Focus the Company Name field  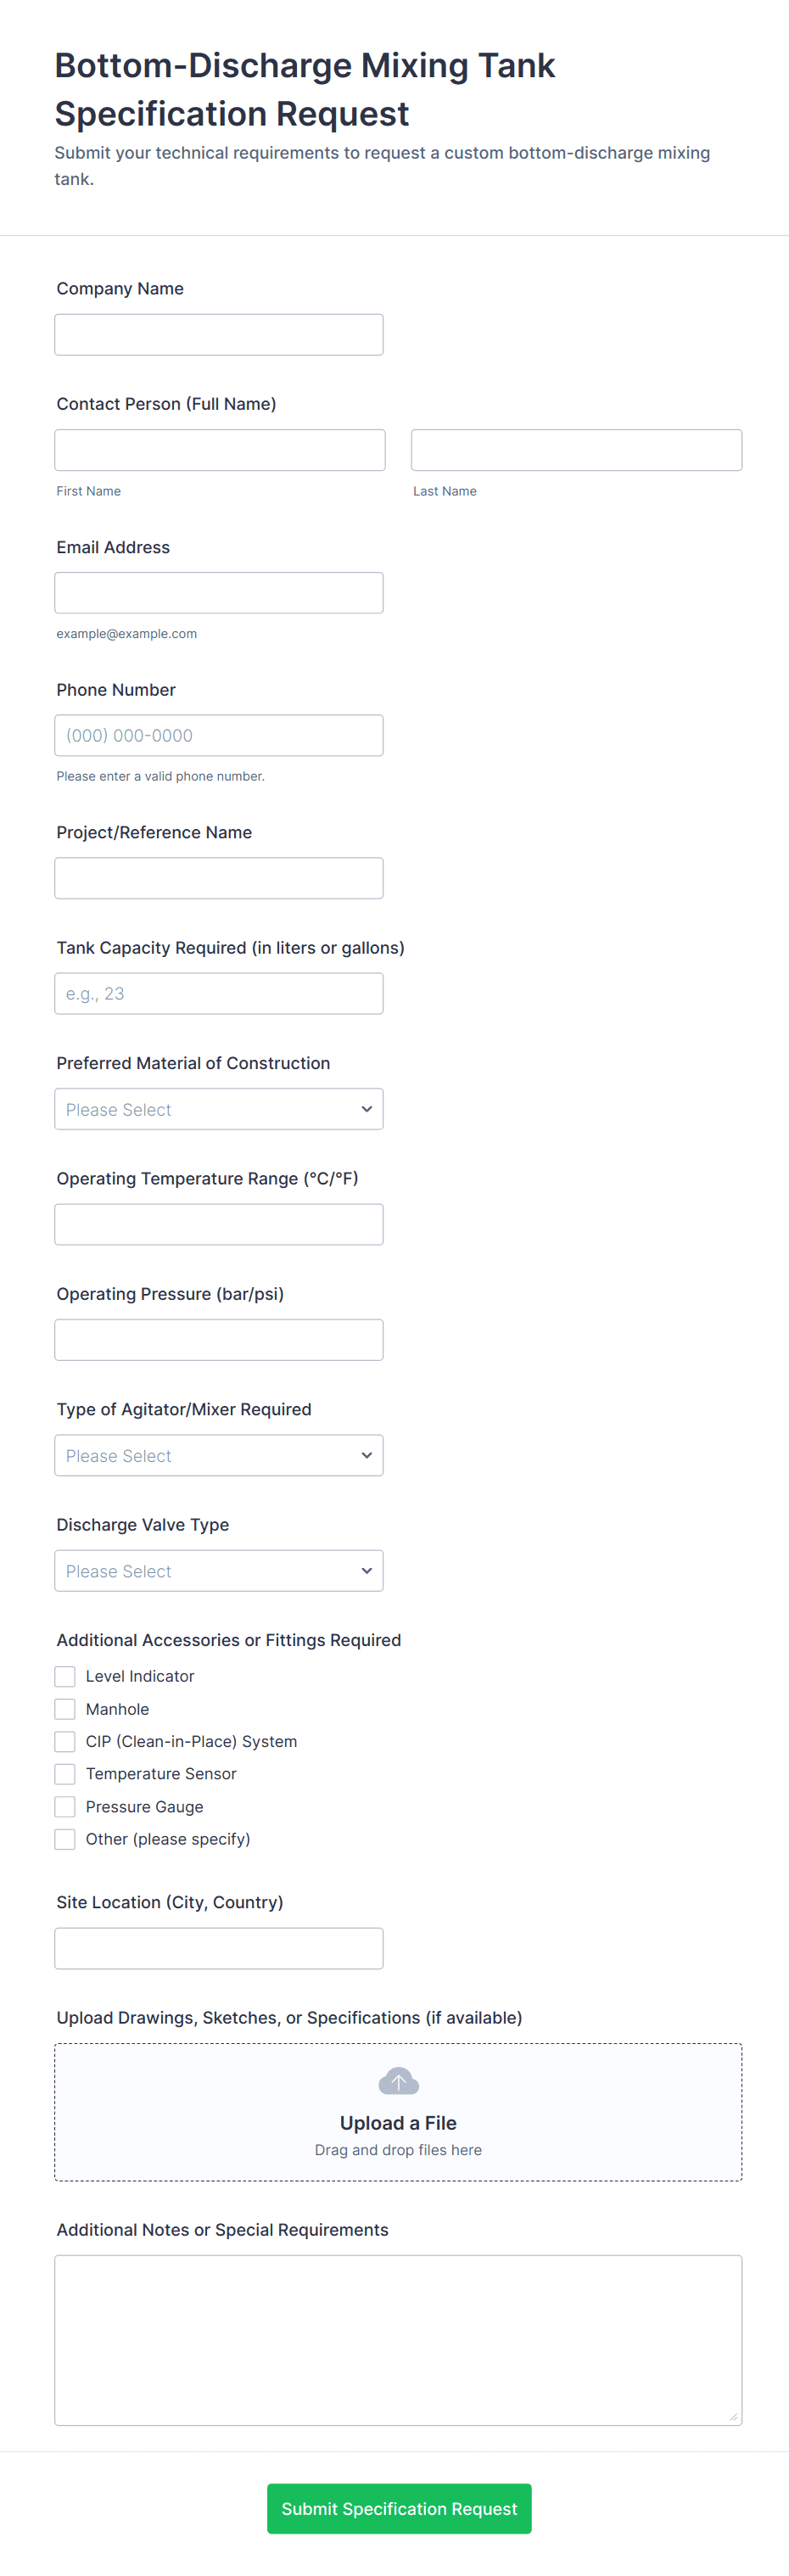coord(218,335)
